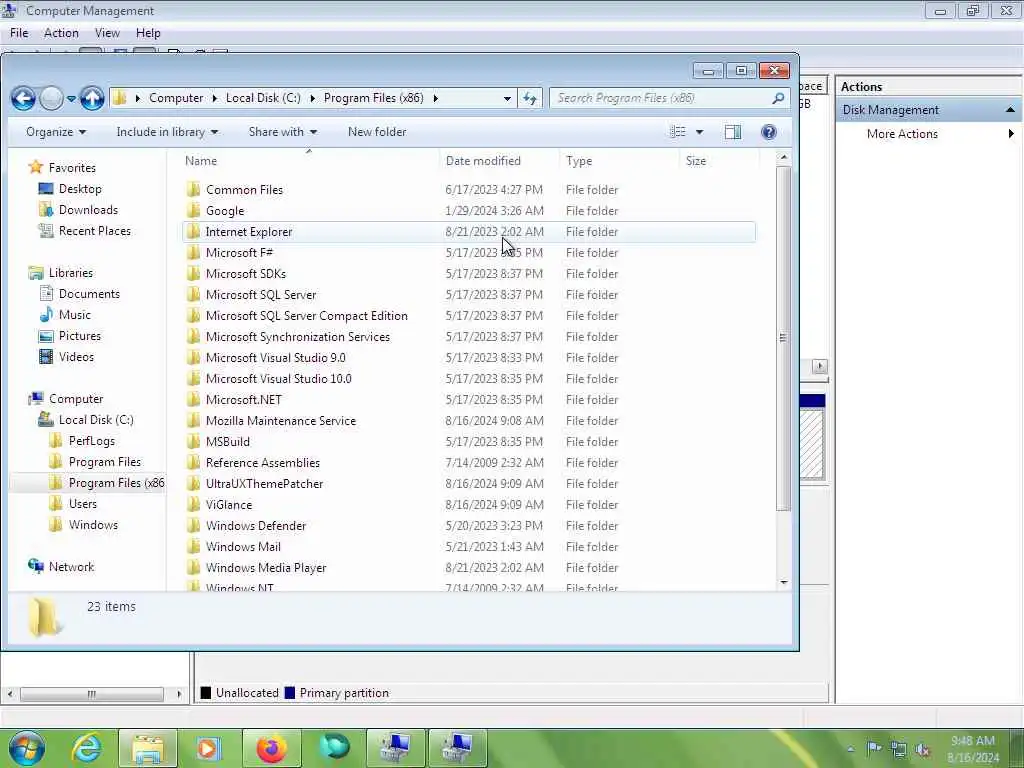This screenshot has width=1024, height=768.
Task: Open the Music library icon
Action: (x=46, y=315)
